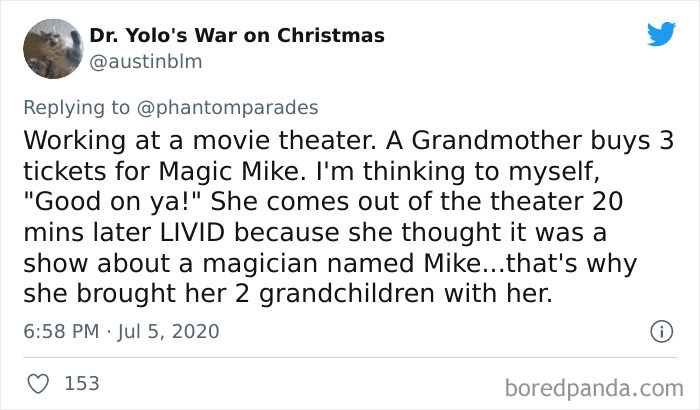Click the Twitter bird logo
Screen dimensions: 700x410
pyautogui.click(x=660, y=35)
